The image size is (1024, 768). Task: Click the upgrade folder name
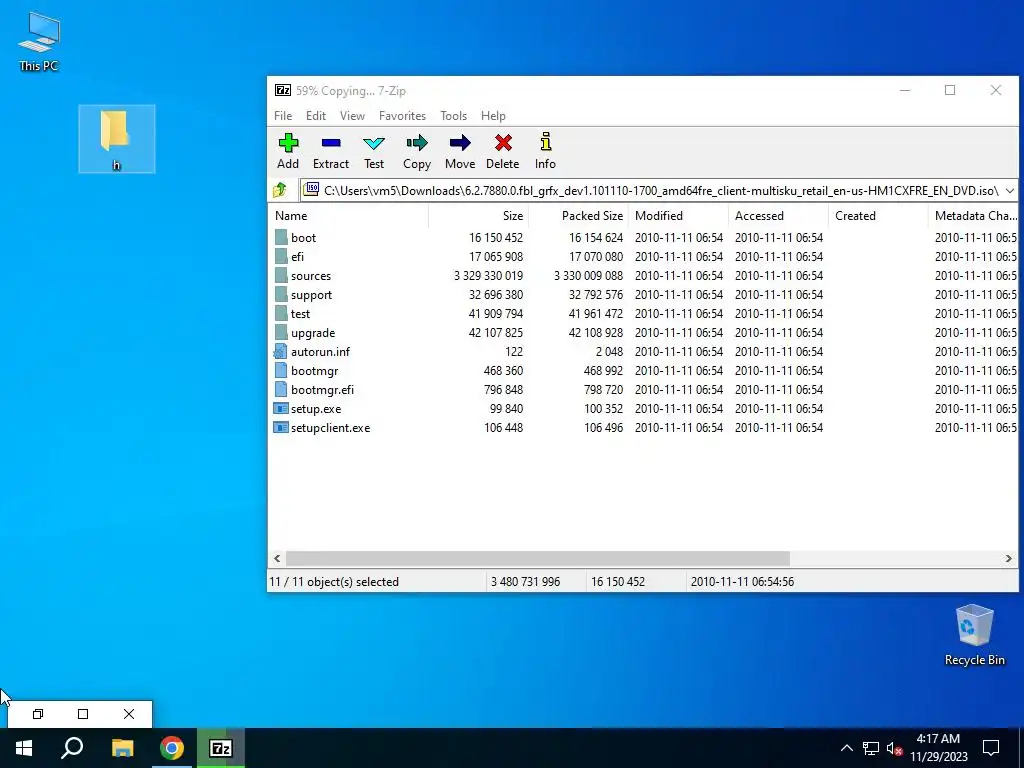(x=313, y=332)
